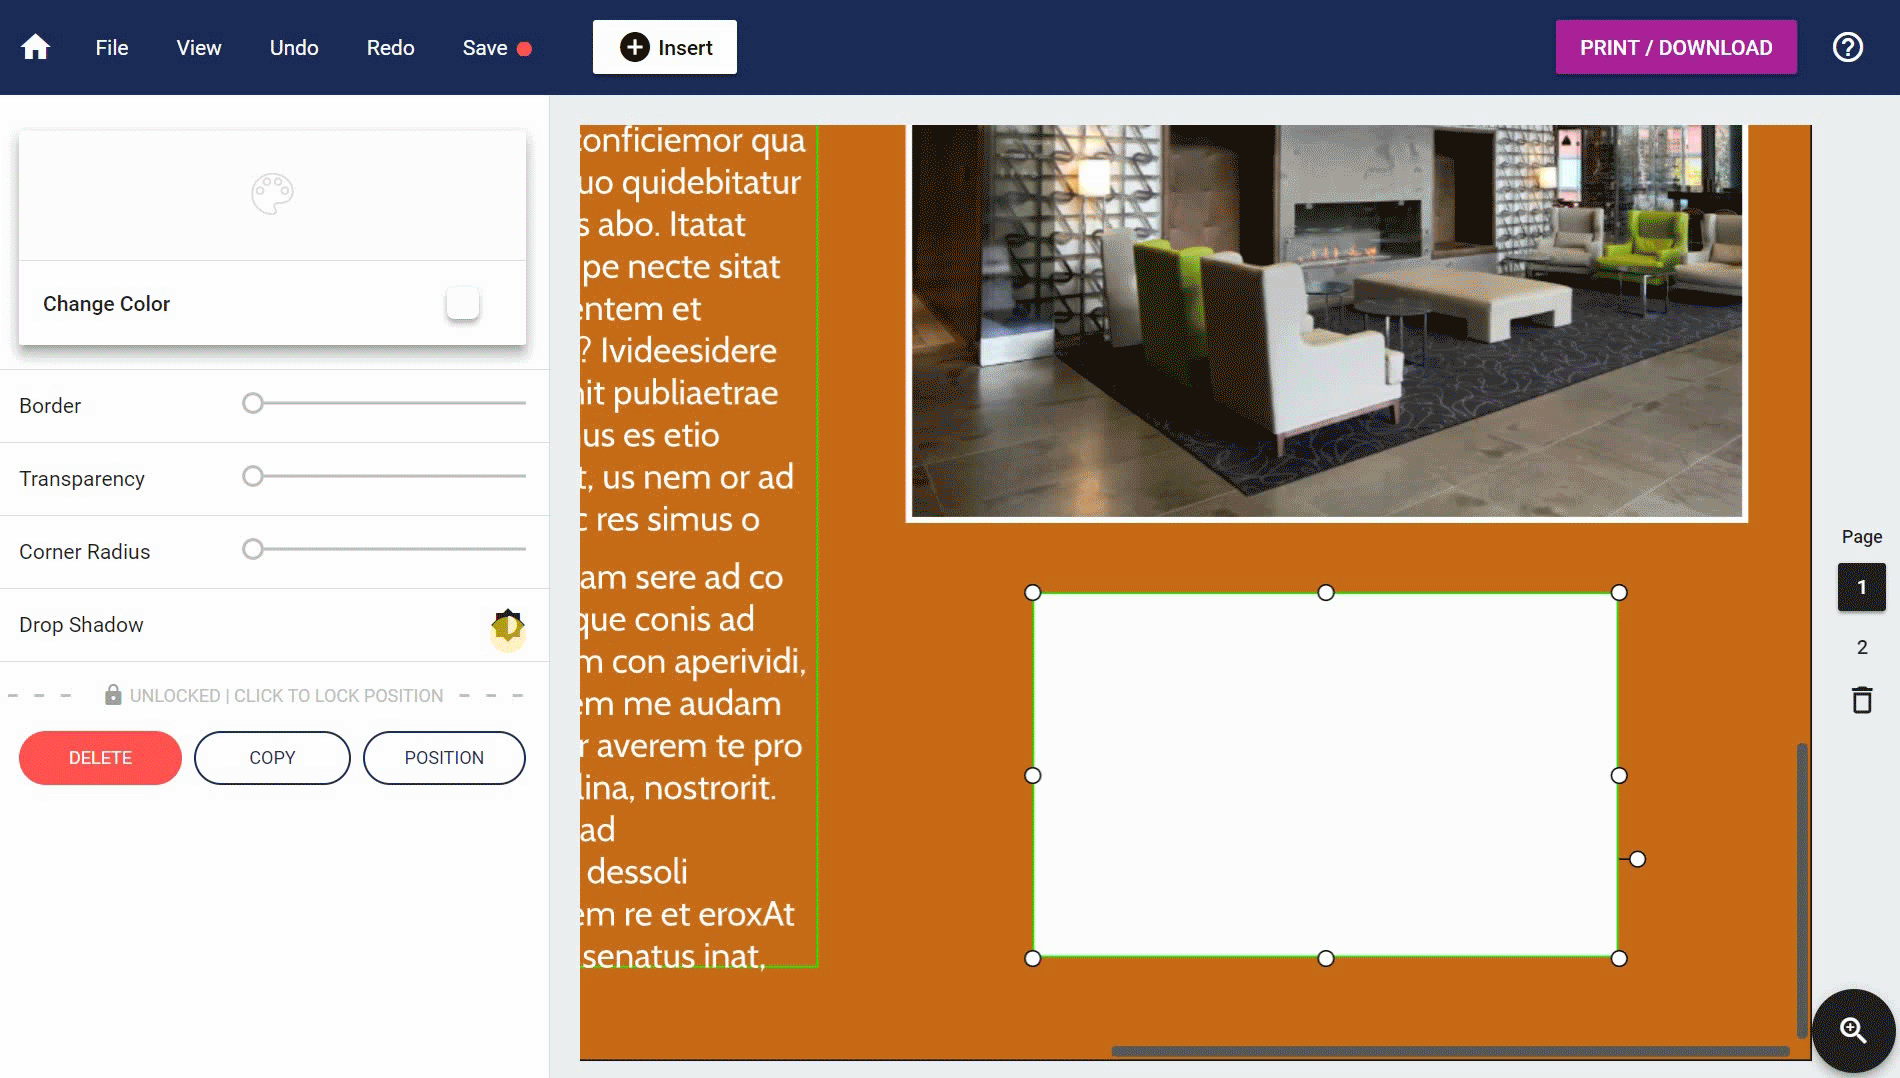Click the Border label
Viewport: 1900px width, 1078px height.
50,406
